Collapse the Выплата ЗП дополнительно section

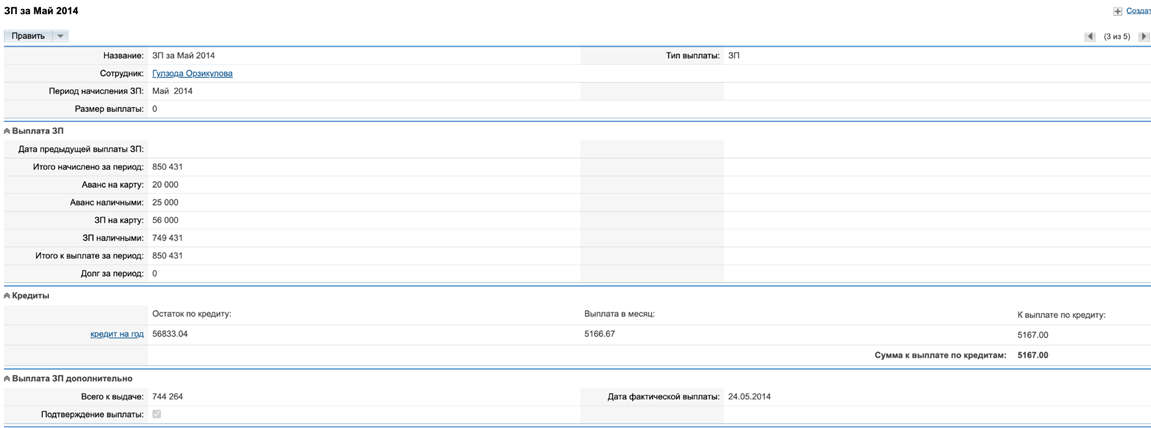[x=8, y=379]
